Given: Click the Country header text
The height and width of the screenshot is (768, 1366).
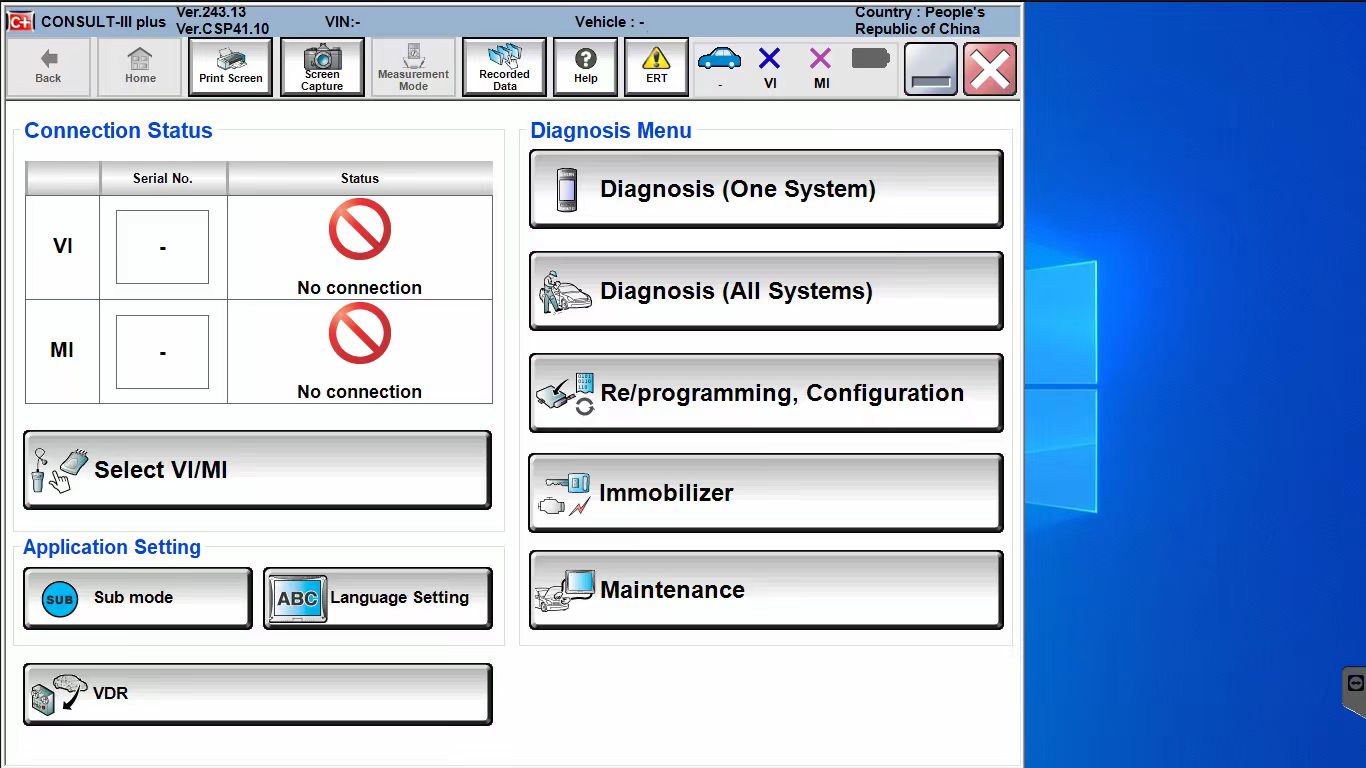Looking at the screenshot, I should [920, 21].
